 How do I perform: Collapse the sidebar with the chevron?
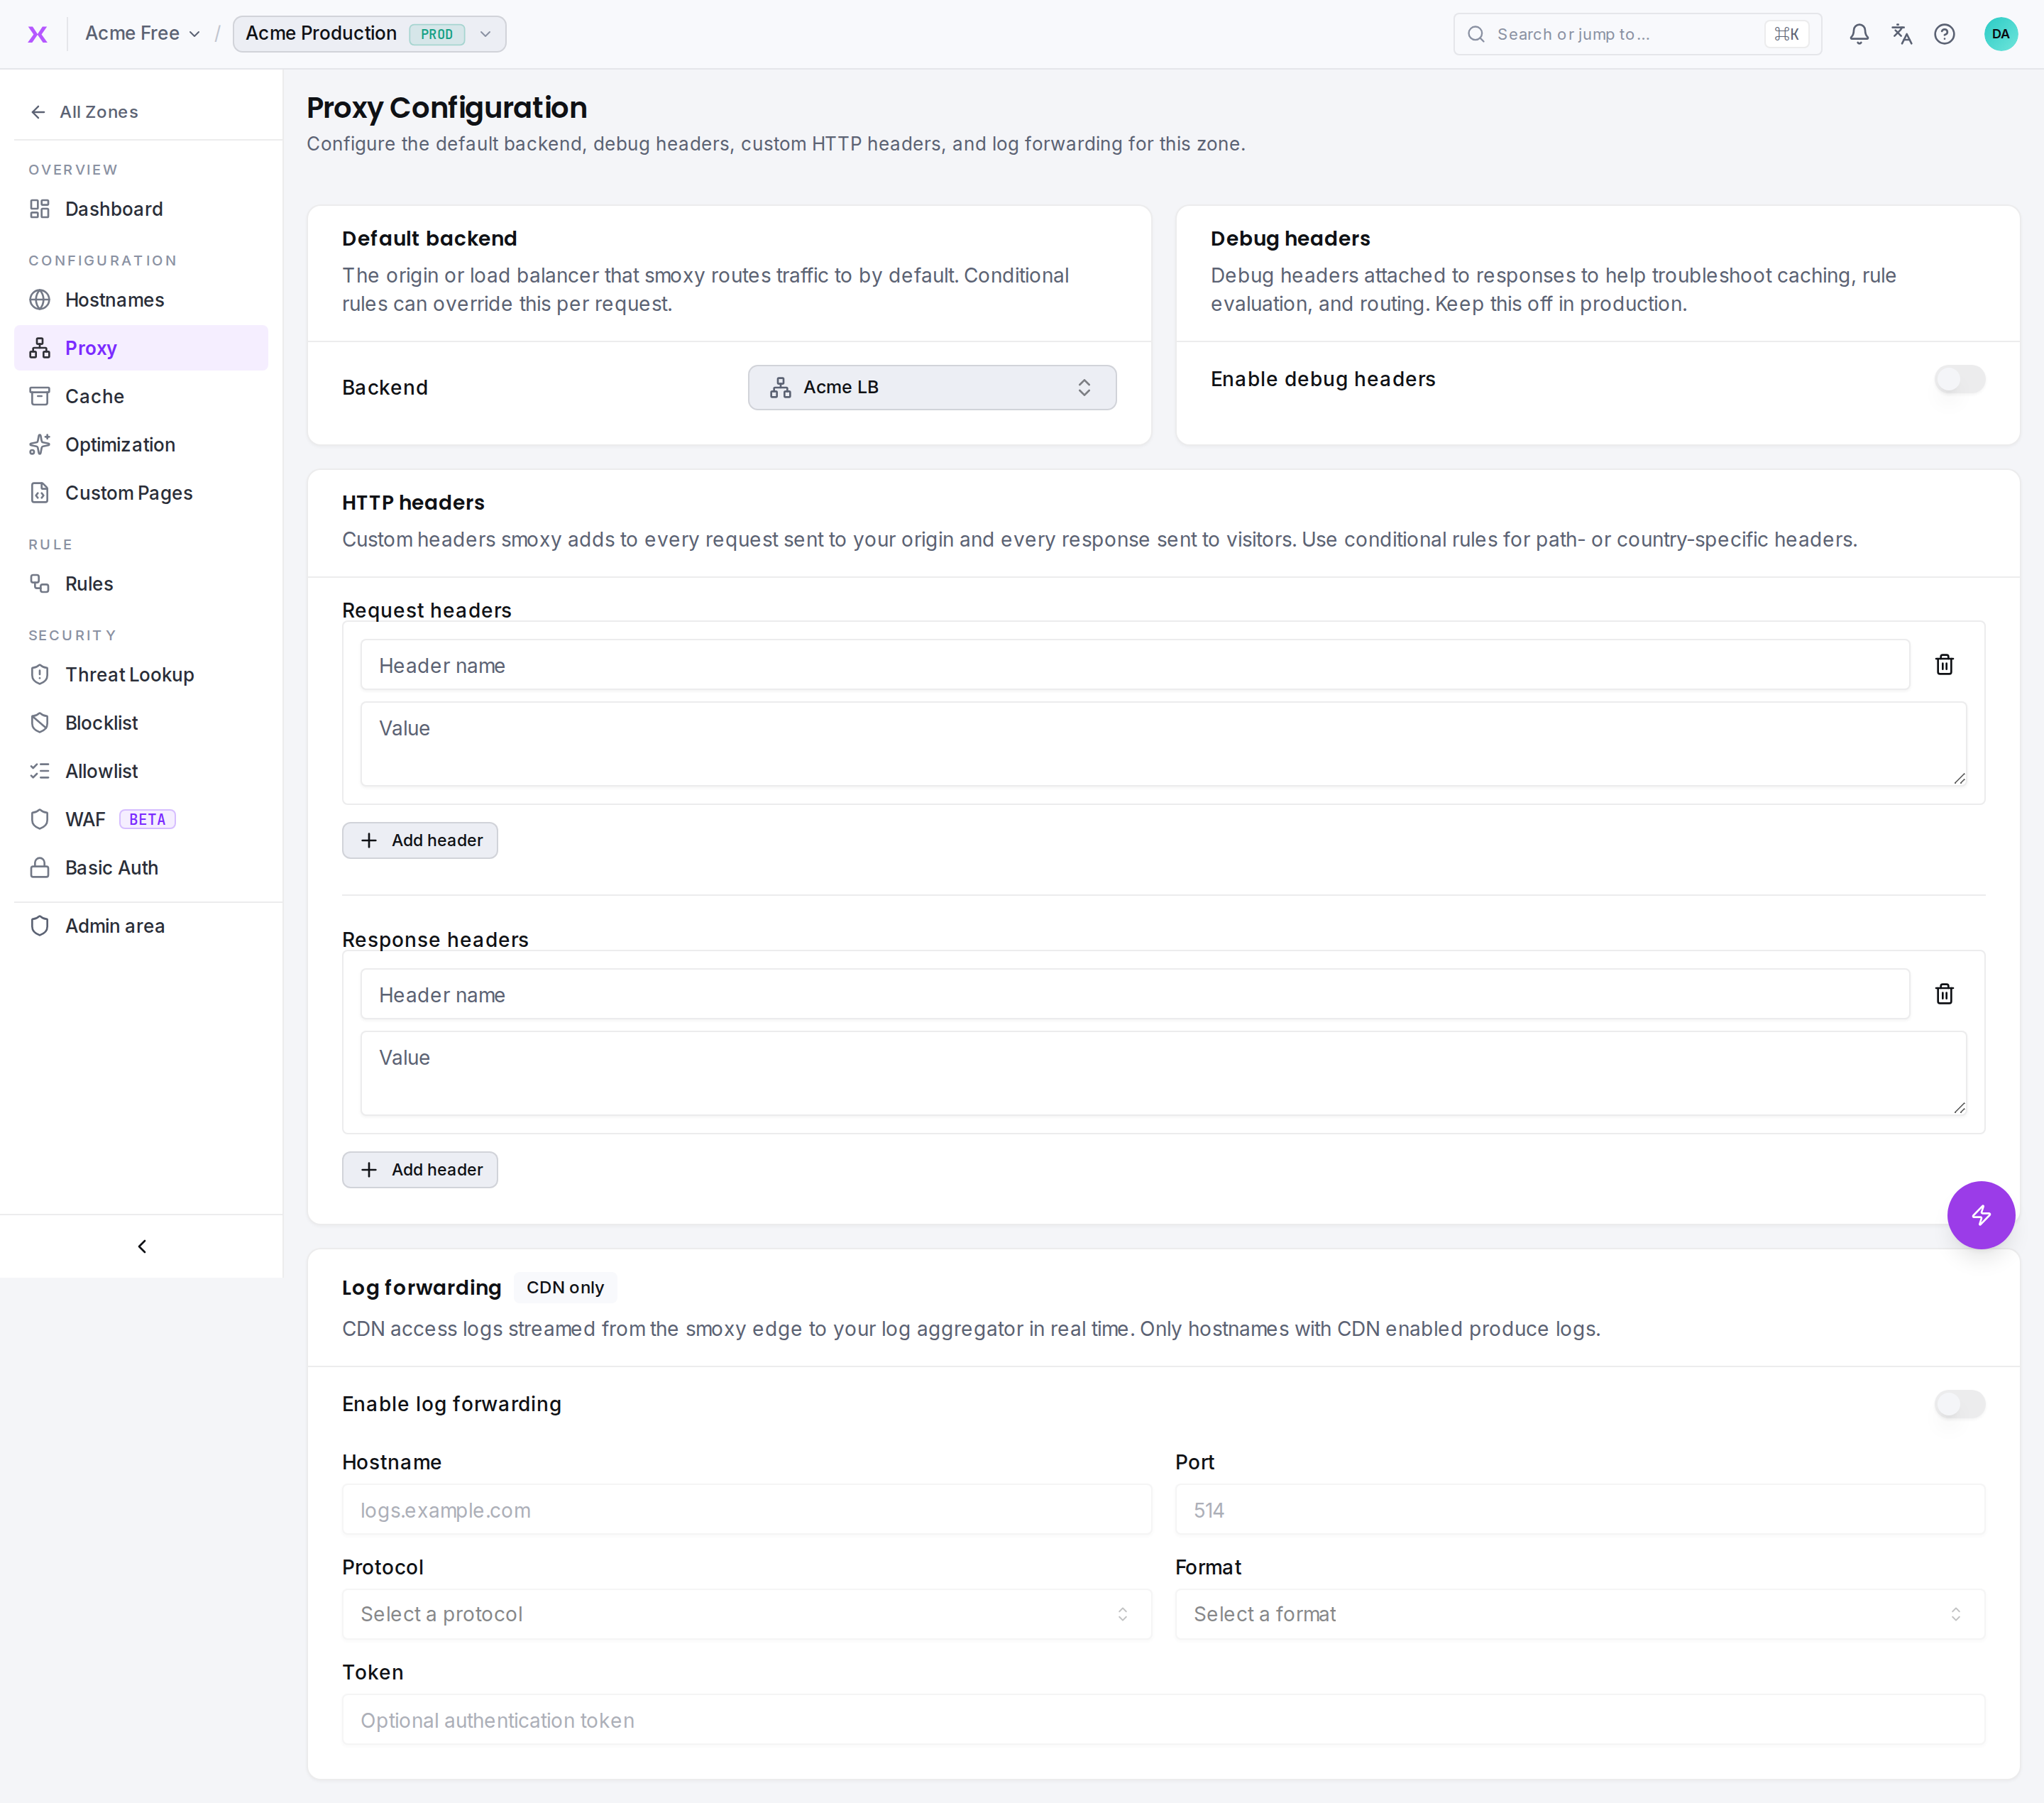point(142,1246)
